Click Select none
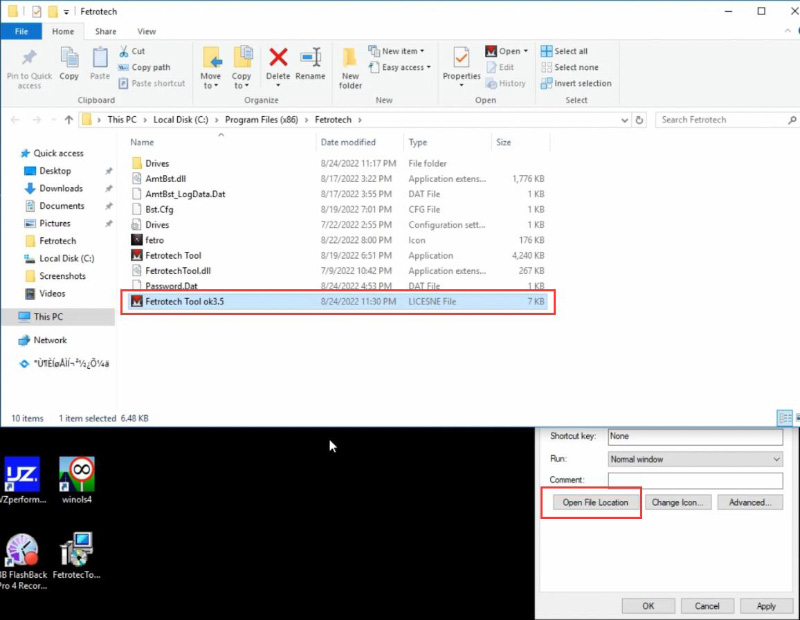 click(x=569, y=67)
